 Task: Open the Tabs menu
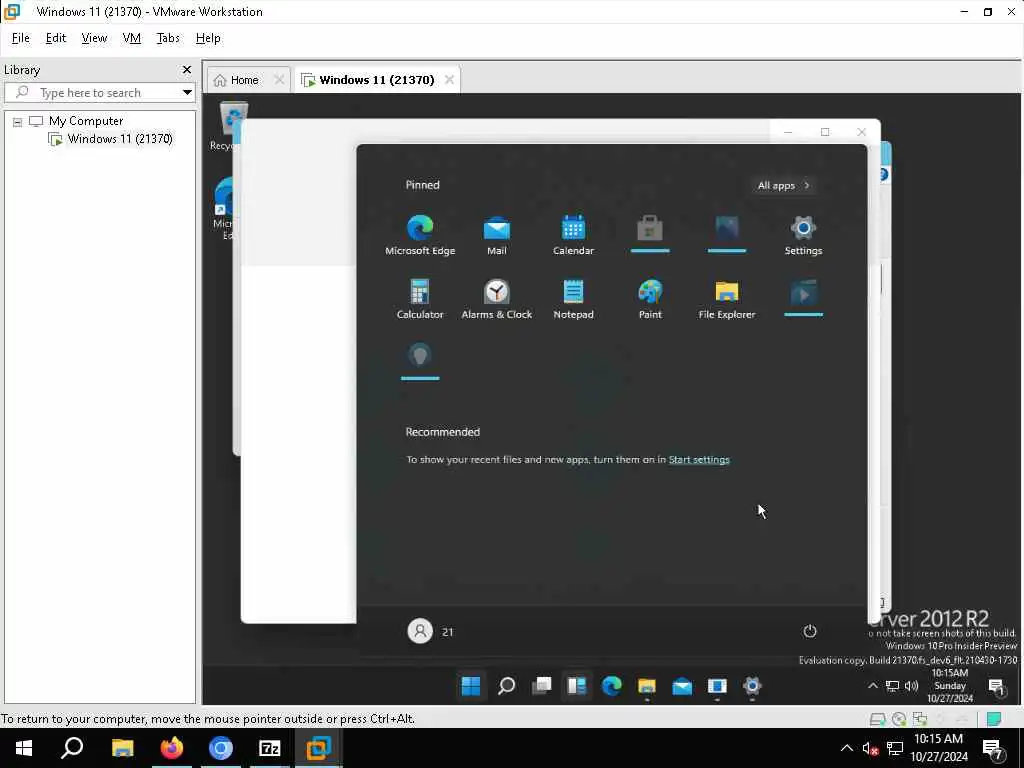pos(168,38)
